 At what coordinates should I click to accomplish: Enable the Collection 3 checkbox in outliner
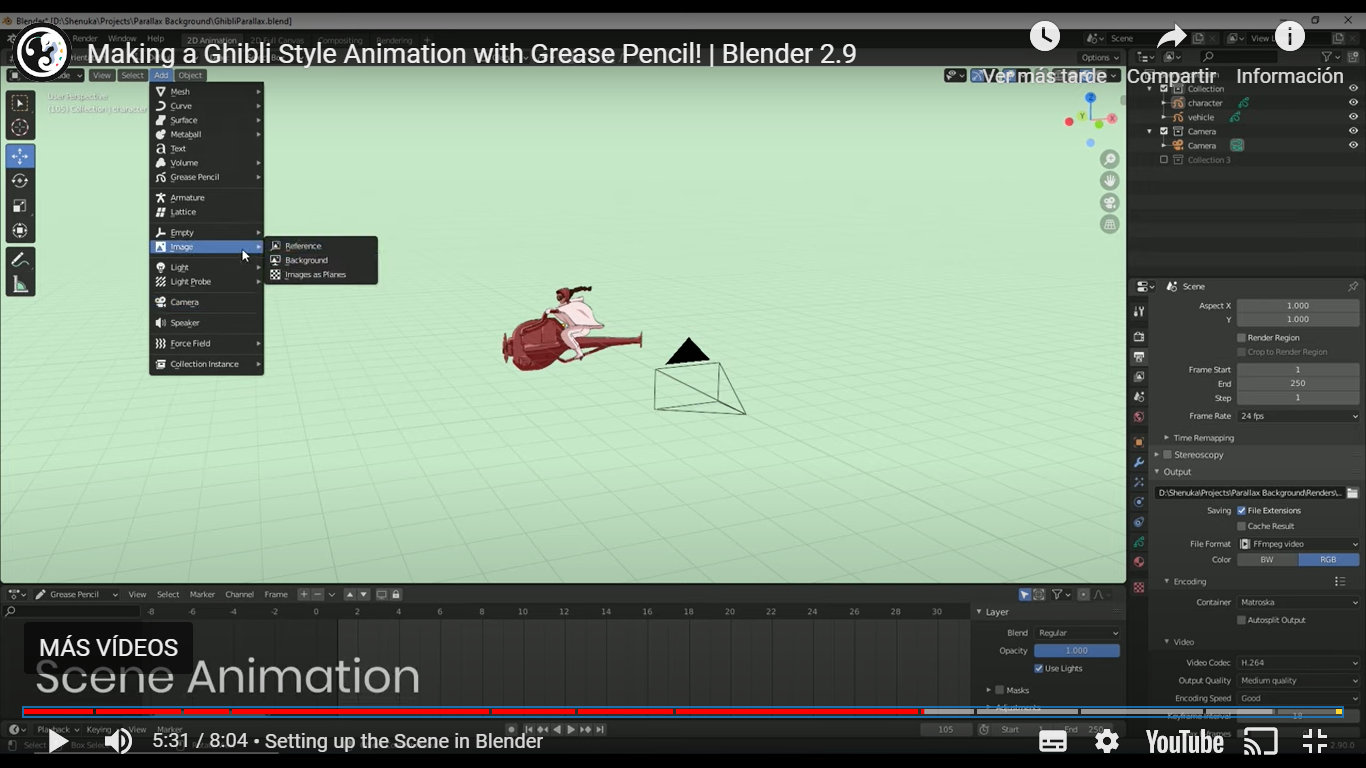click(1164, 160)
